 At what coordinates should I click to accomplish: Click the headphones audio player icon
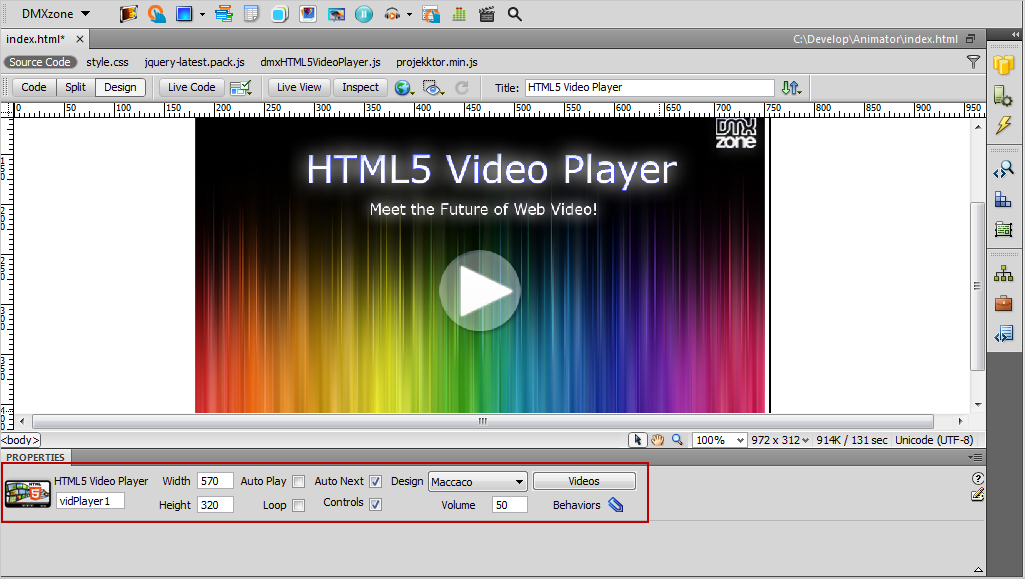tap(392, 14)
